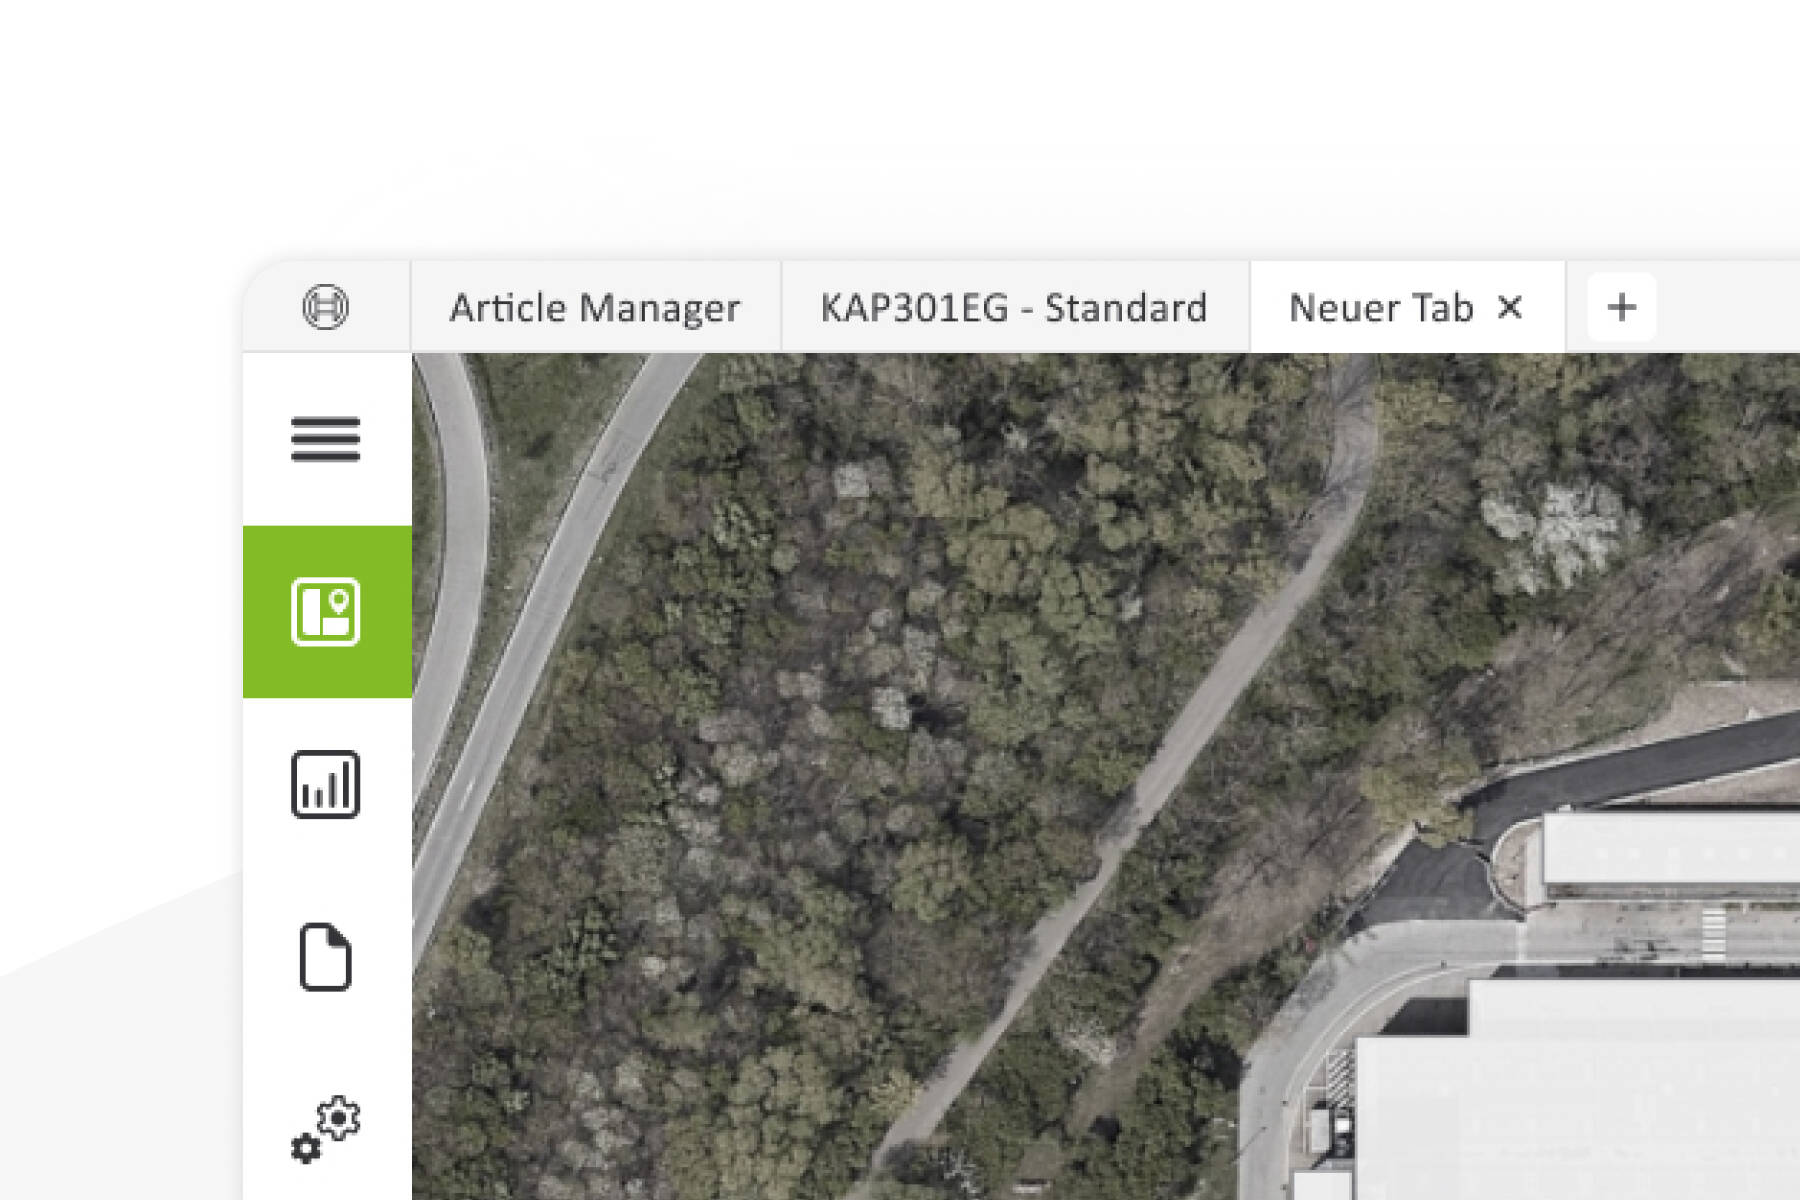Open settings via the gears icon

(326, 1130)
